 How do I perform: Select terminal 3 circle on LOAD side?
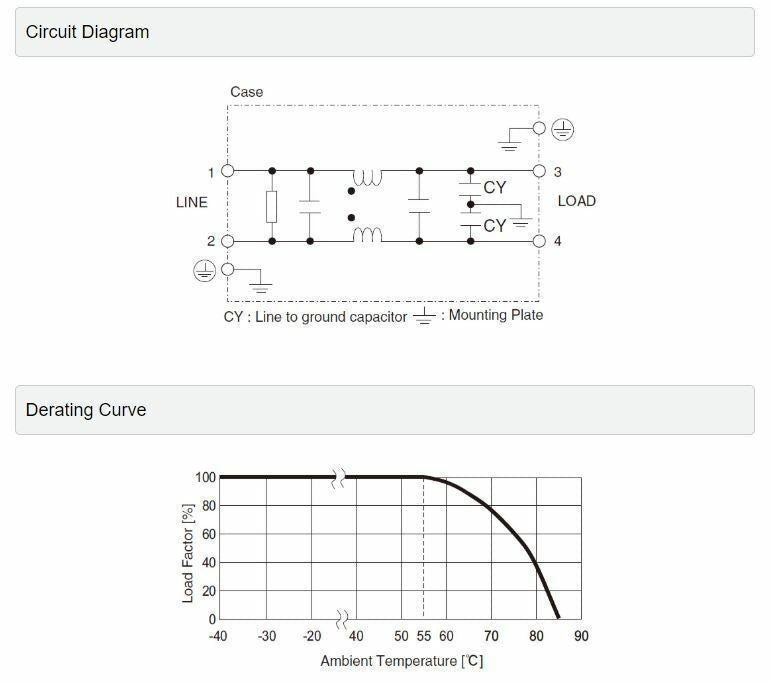[540, 171]
